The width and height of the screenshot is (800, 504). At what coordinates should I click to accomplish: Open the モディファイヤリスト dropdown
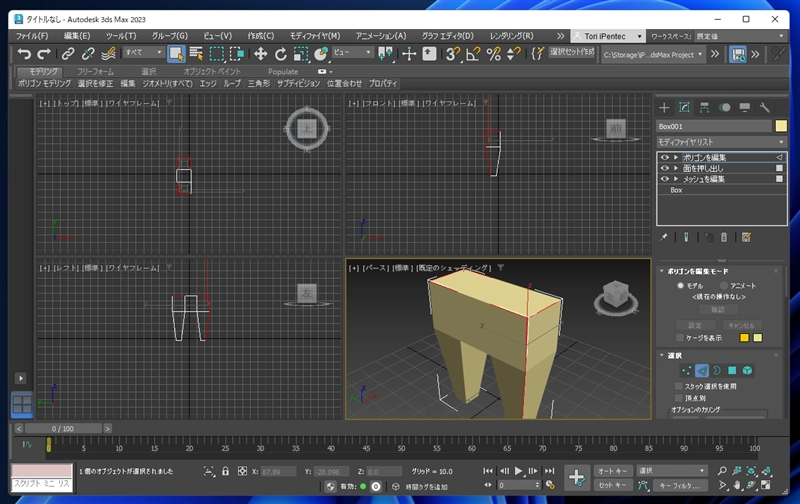tap(721, 142)
